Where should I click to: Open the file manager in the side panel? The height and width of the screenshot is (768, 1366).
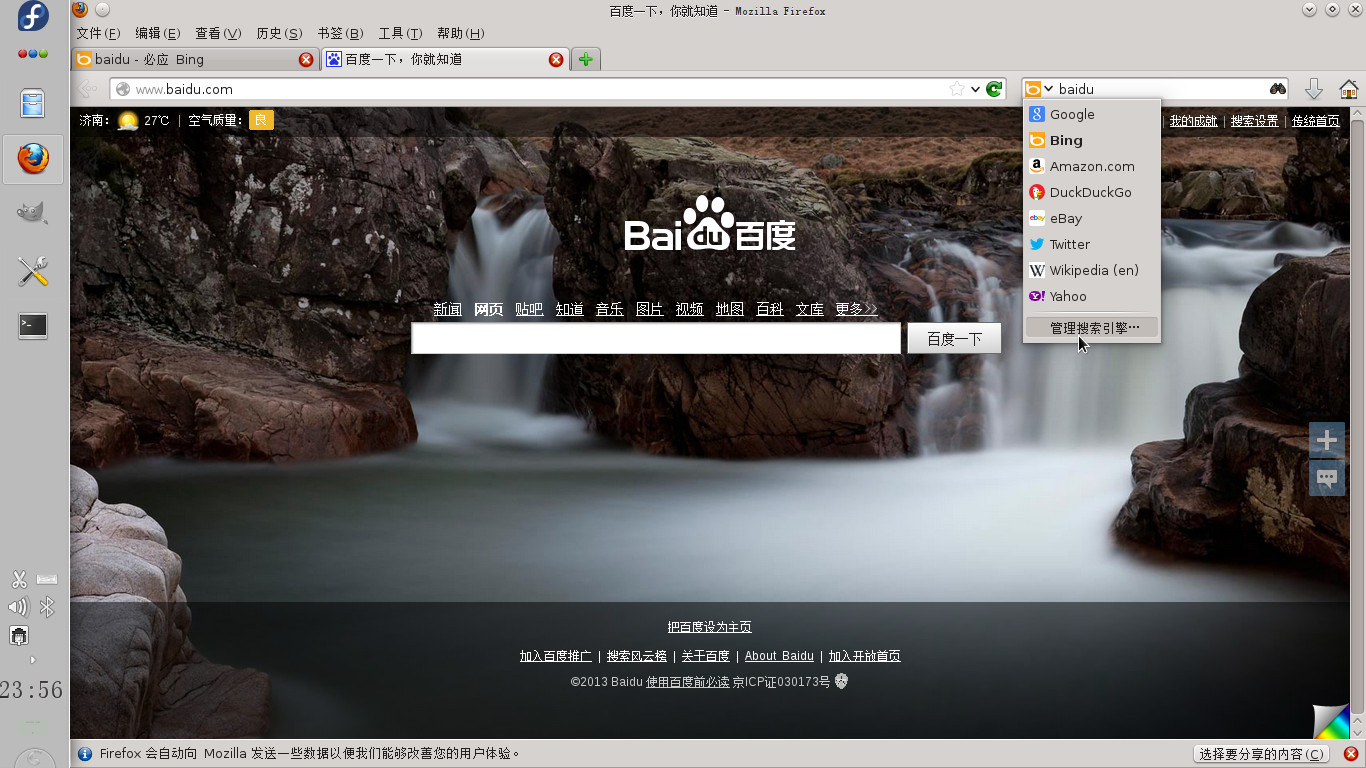click(x=33, y=103)
